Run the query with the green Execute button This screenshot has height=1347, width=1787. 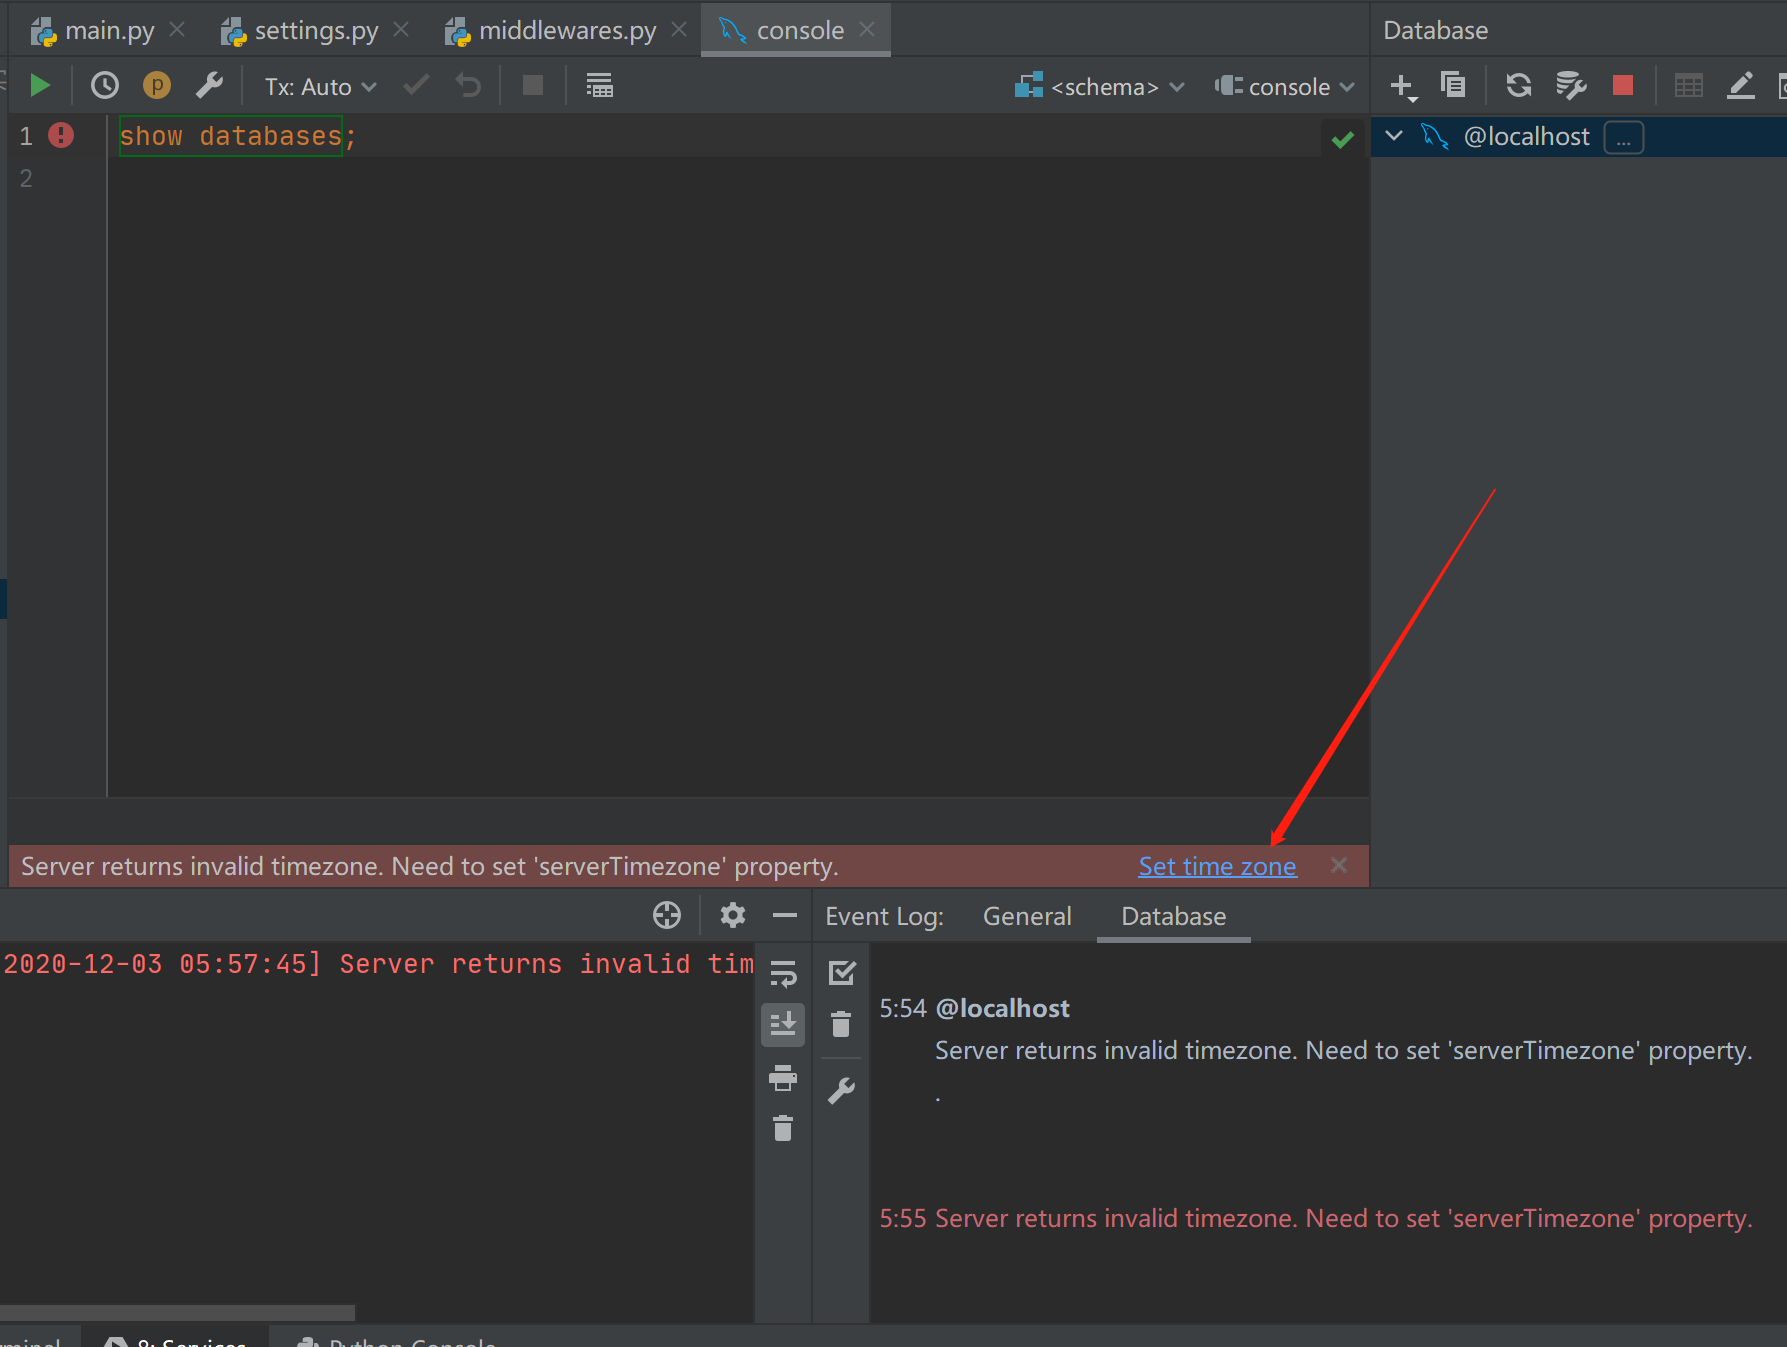[x=40, y=86]
